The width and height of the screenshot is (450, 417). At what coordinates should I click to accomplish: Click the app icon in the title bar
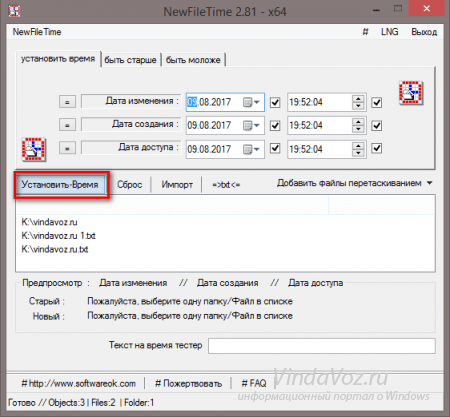tap(14, 12)
